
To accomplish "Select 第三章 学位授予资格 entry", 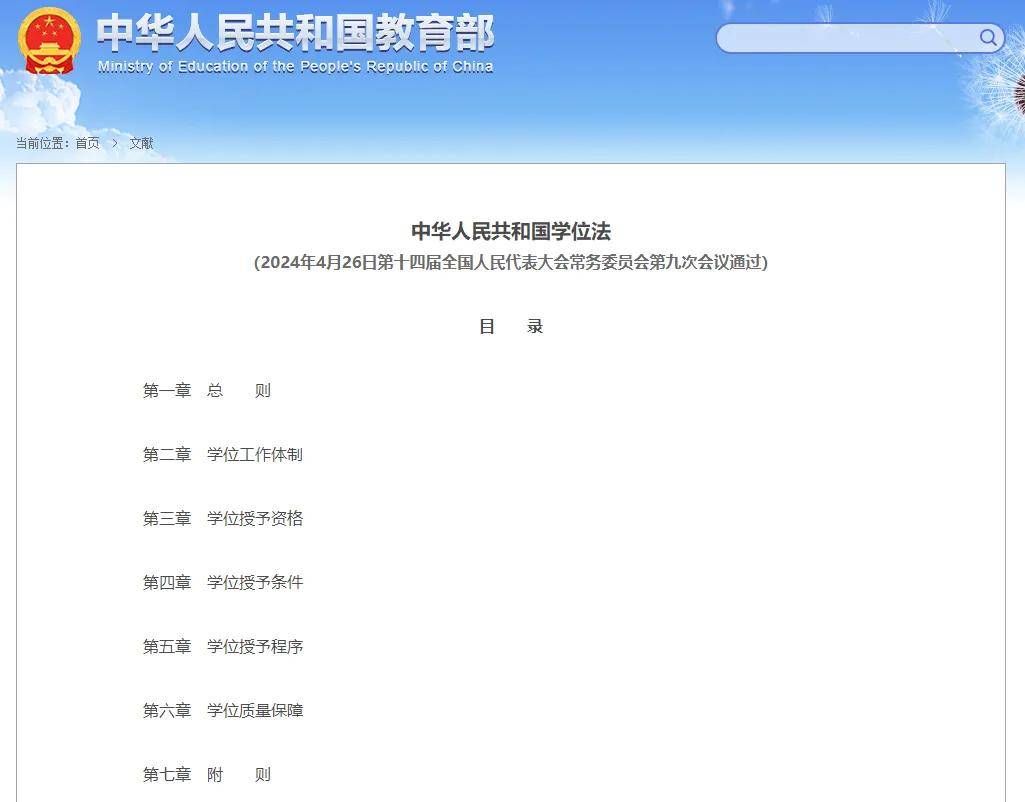I will click(222, 519).
